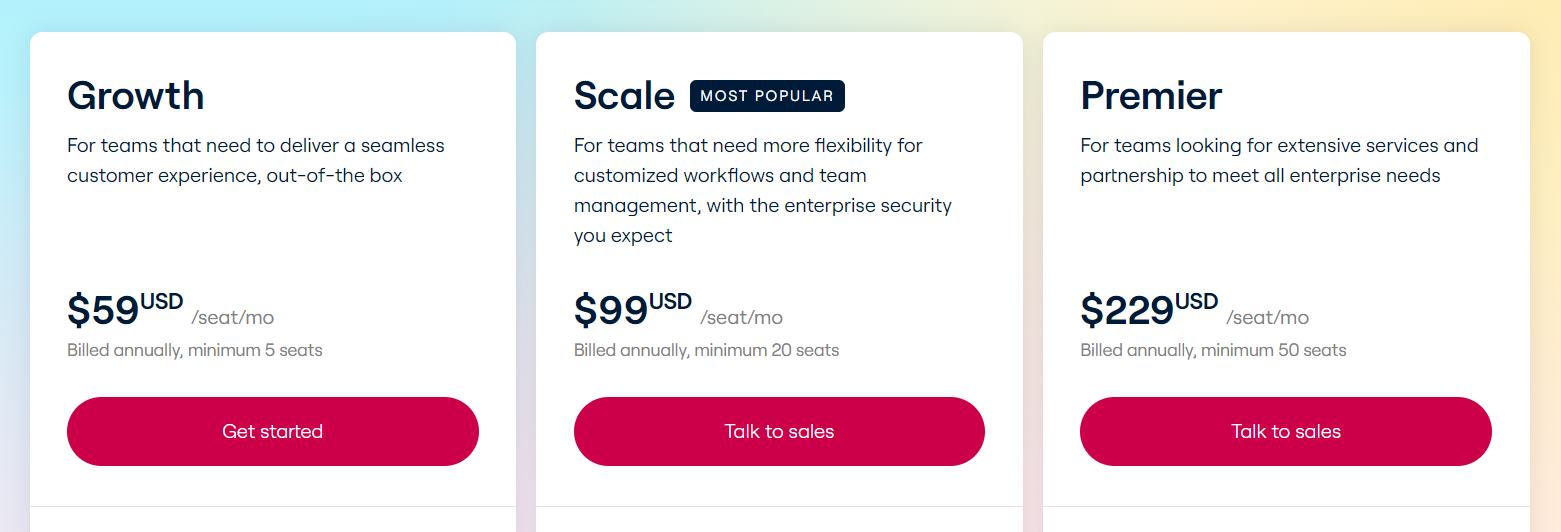Click the Scale plan heading
The image size is (1561, 532).
pyautogui.click(x=624, y=96)
